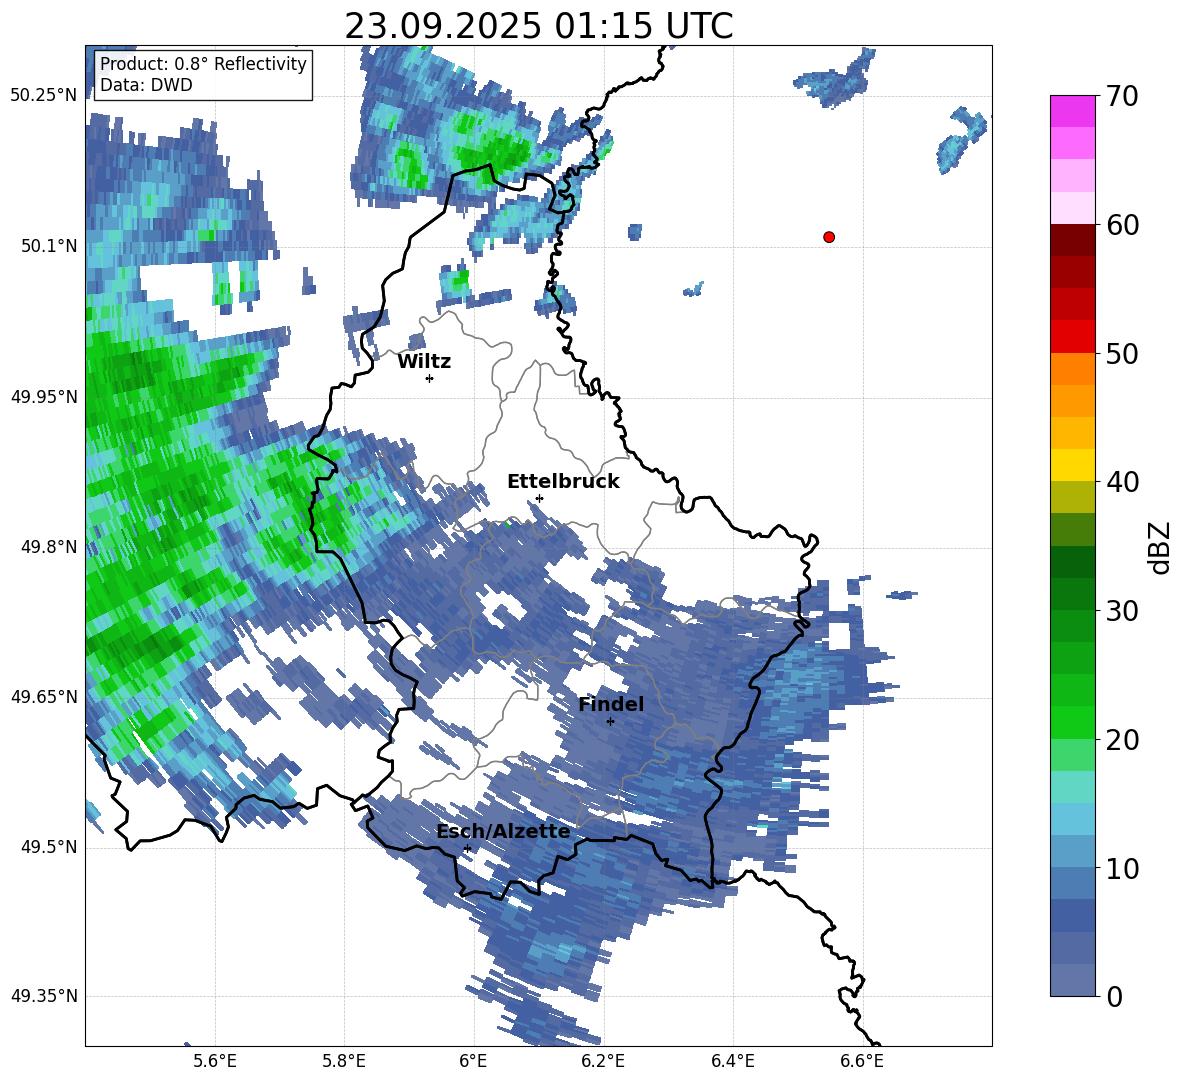
Task: Click the colorbar tick value 30
Action: 1121,611
